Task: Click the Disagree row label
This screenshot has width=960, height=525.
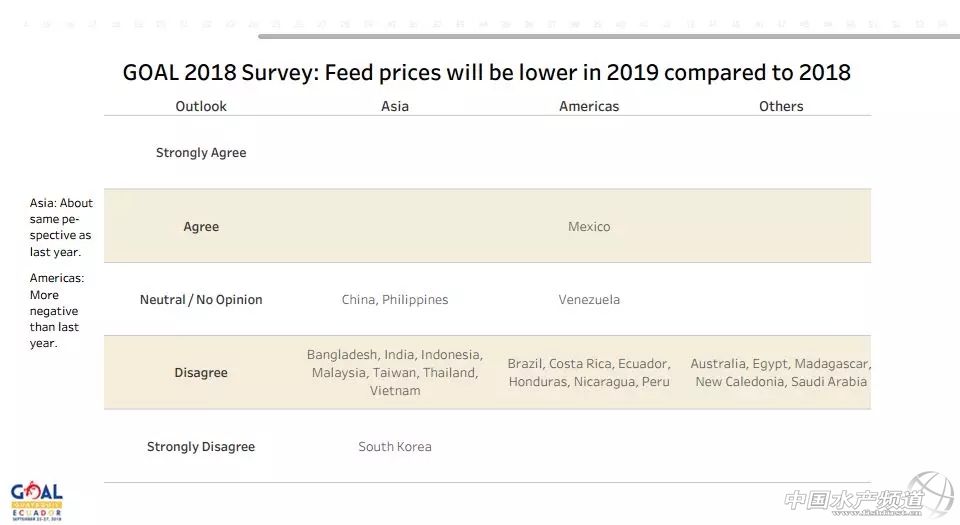Action: point(201,373)
